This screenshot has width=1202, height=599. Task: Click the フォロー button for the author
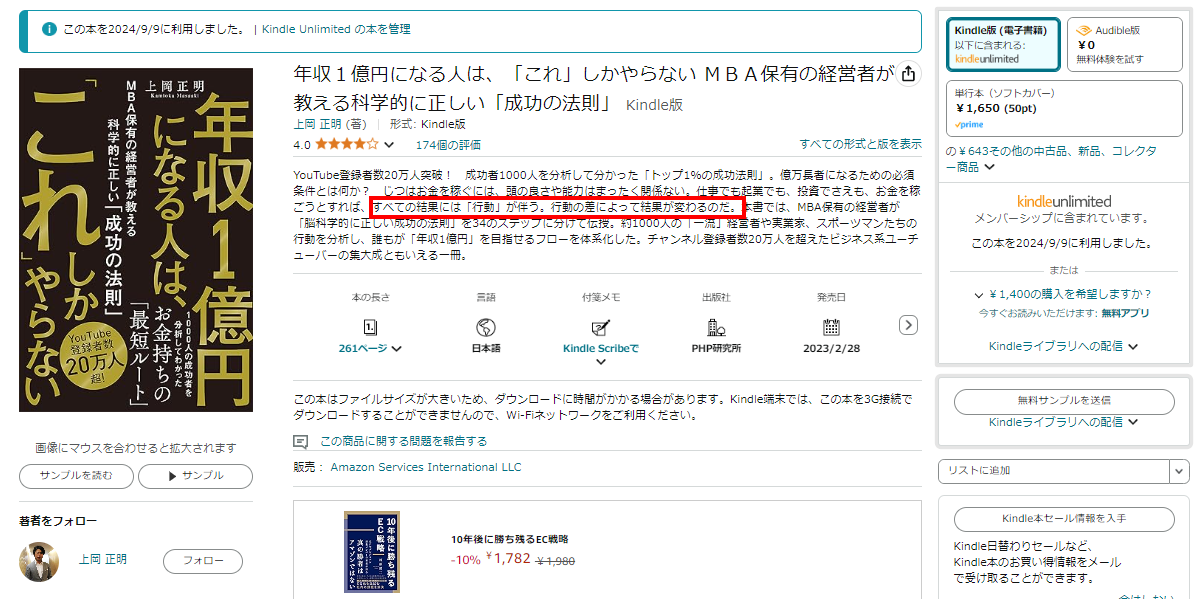(202, 561)
